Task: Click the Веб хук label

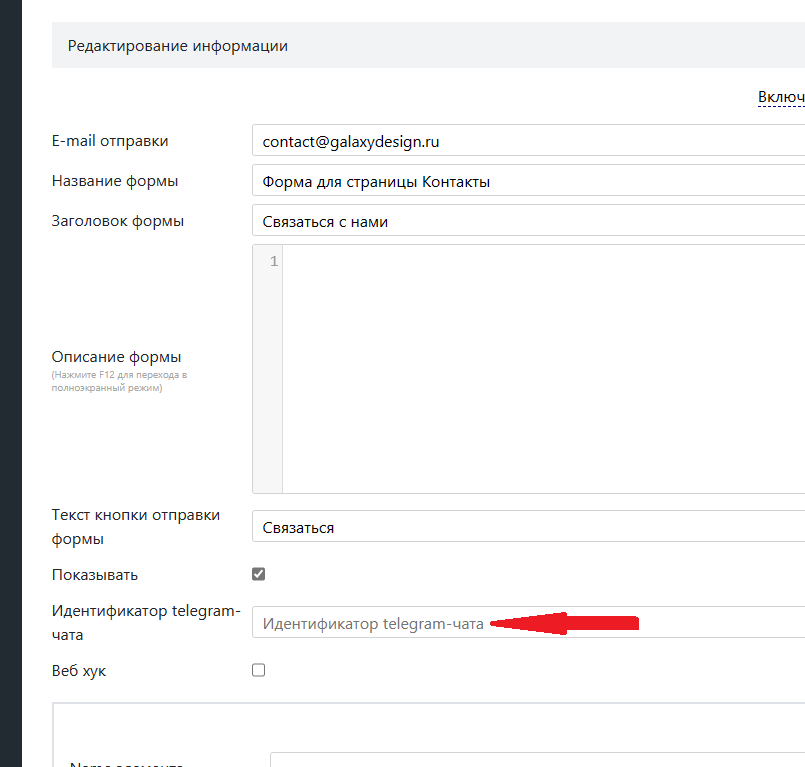Action: pos(79,671)
